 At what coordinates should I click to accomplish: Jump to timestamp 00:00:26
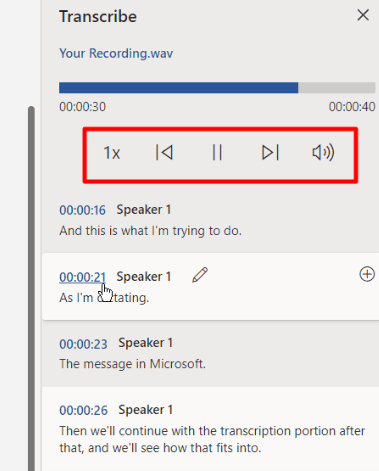pos(83,410)
